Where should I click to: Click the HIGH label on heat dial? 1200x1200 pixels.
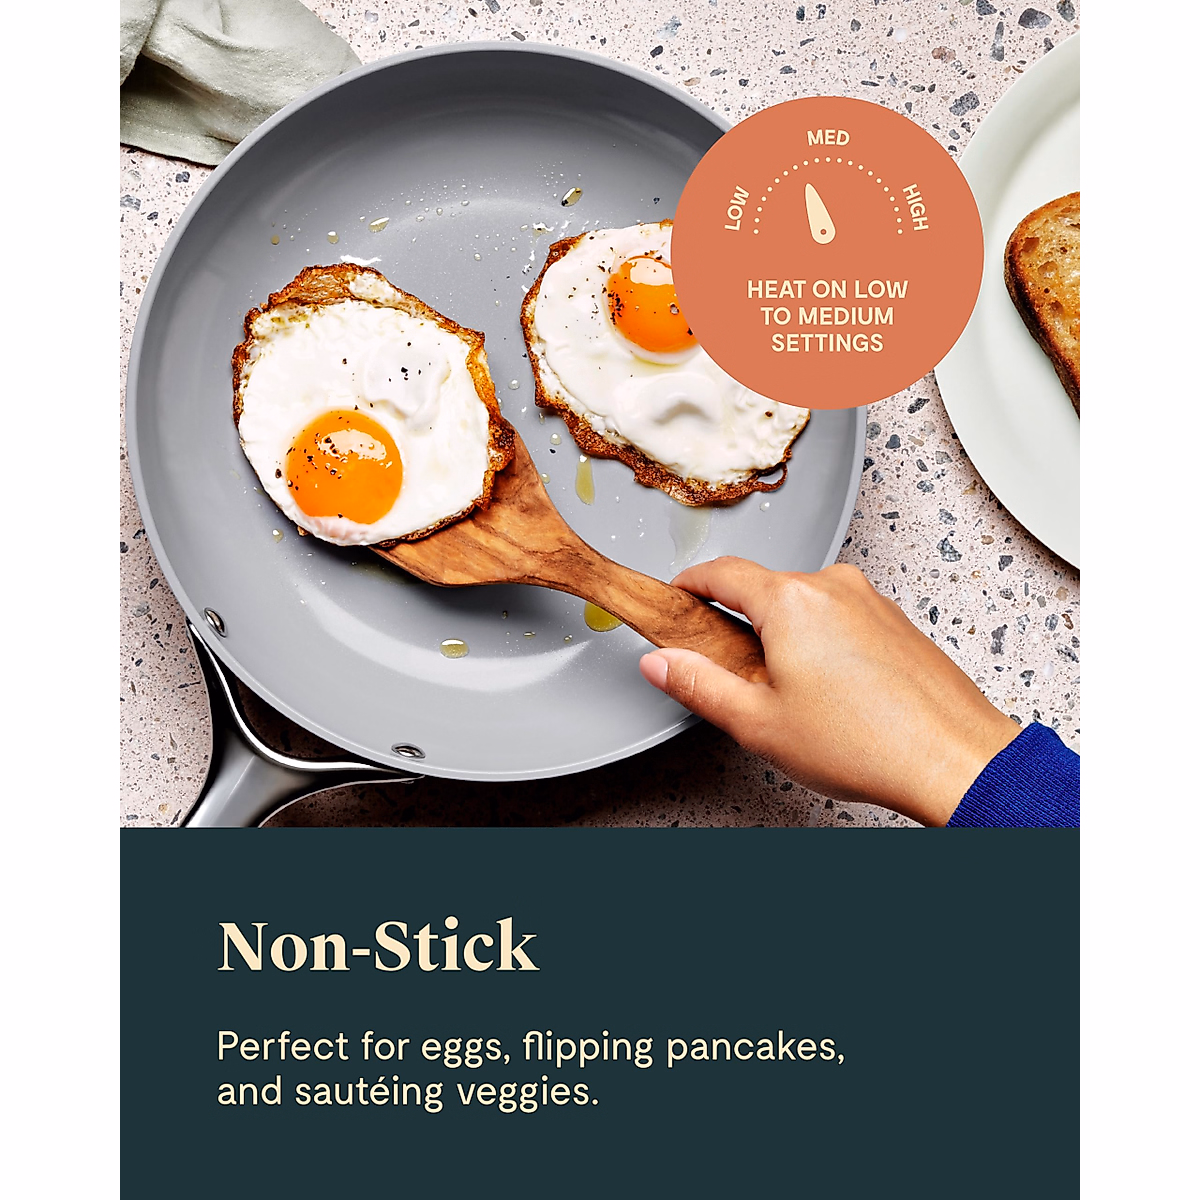(x=915, y=207)
